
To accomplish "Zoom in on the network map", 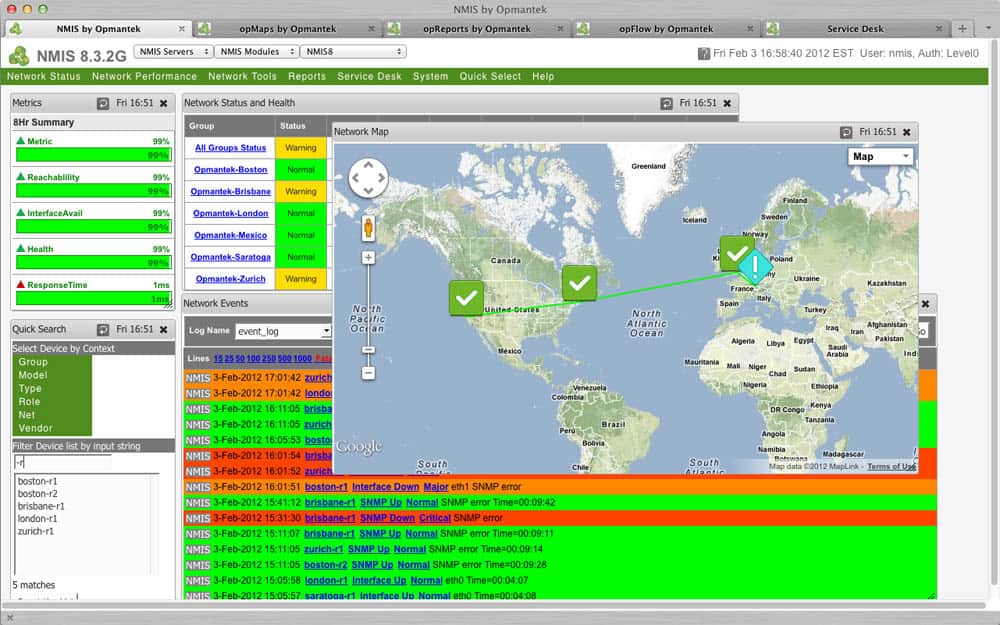I will click(368, 258).
